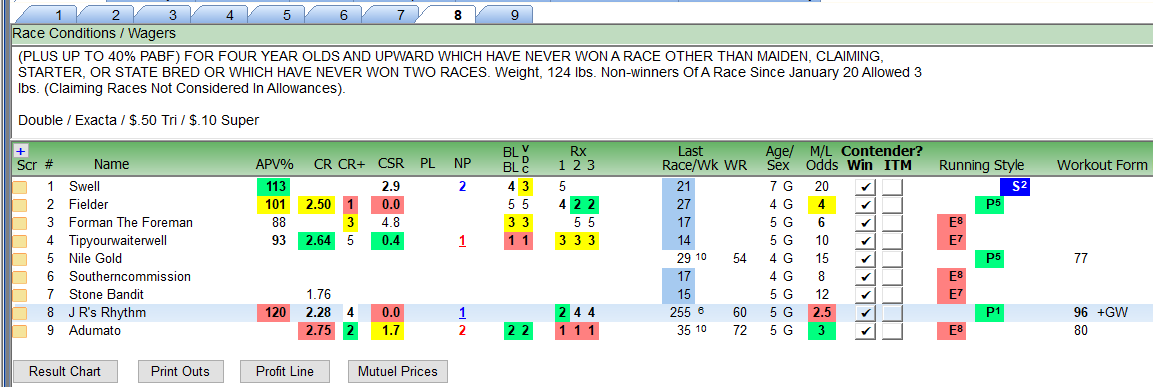Viewport: 1153px width, 387px height.
Task: Check ITM contender for Adumato
Action: pos(892,331)
